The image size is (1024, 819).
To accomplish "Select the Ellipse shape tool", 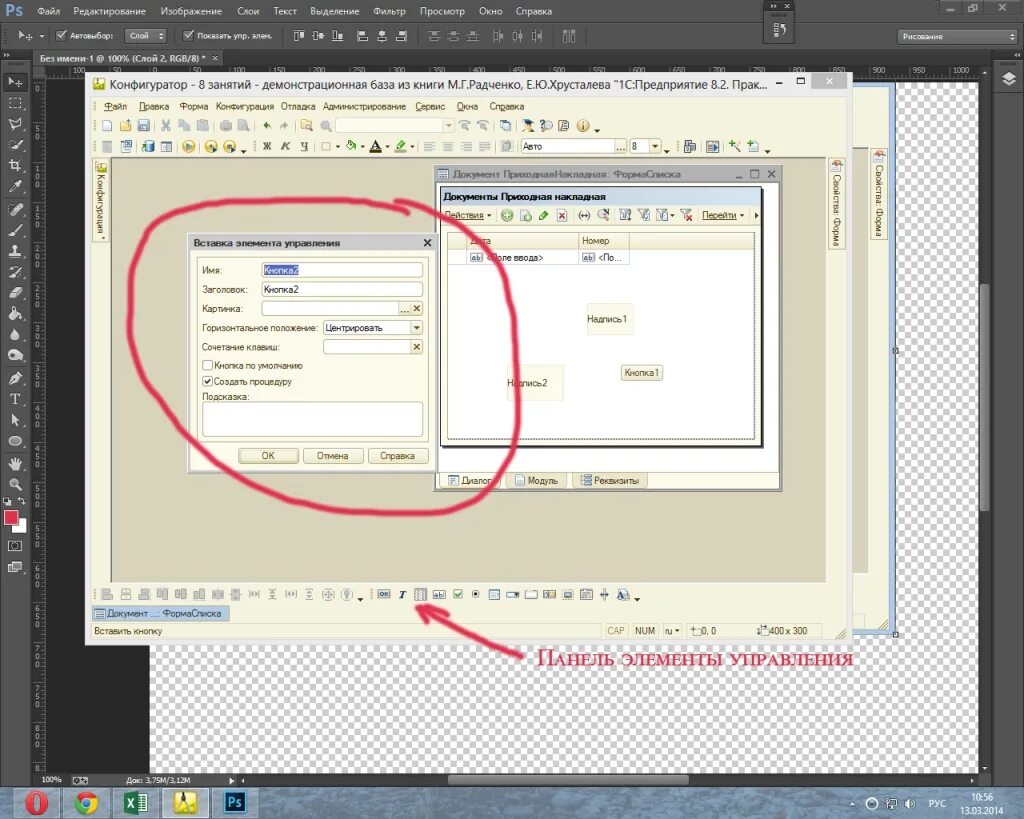I will pyautogui.click(x=15, y=442).
